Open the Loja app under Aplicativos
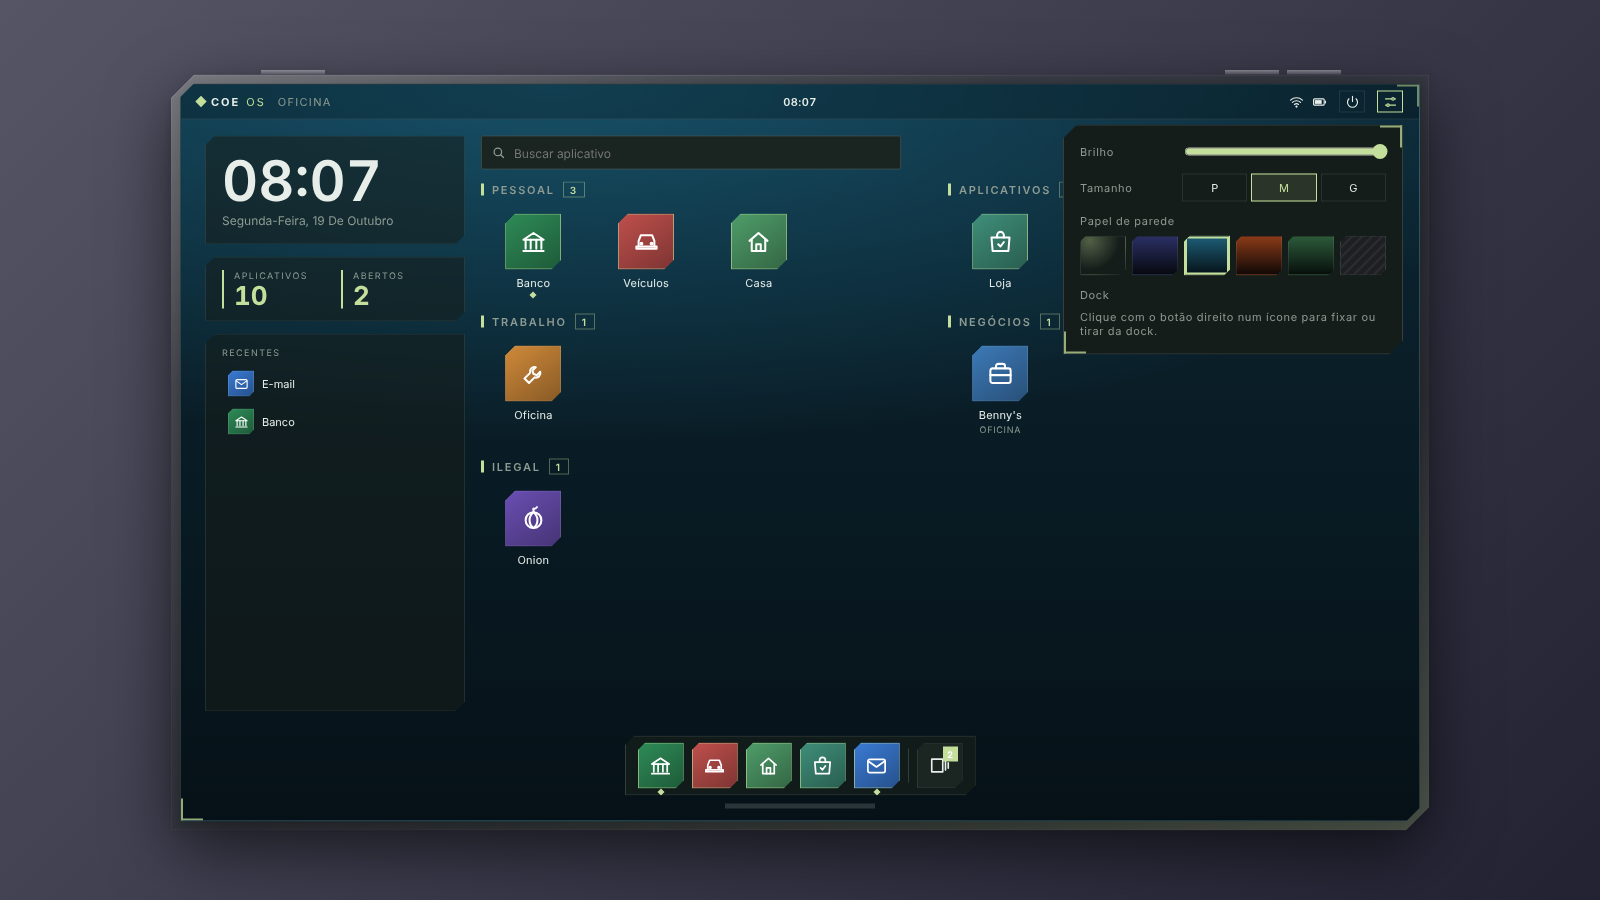The image size is (1600, 900). (x=1000, y=242)
